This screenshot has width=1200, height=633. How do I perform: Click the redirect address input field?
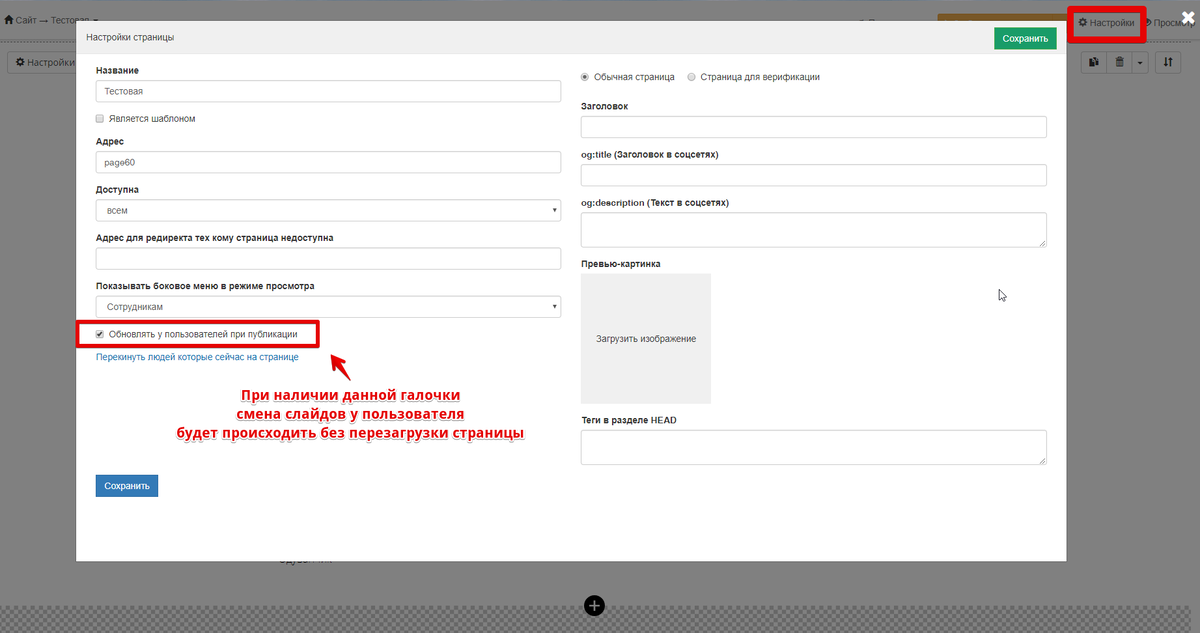click(328, 258)
